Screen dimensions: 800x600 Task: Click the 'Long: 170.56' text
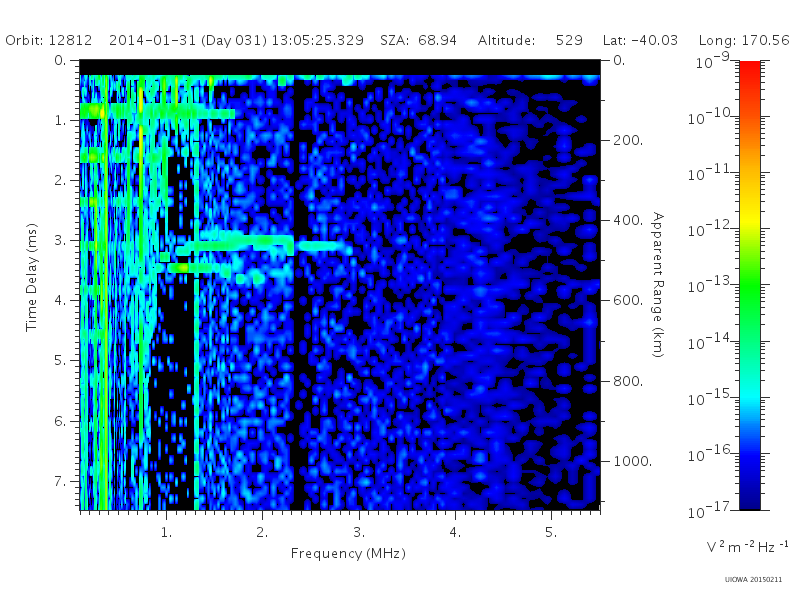(x=744, y=41)
